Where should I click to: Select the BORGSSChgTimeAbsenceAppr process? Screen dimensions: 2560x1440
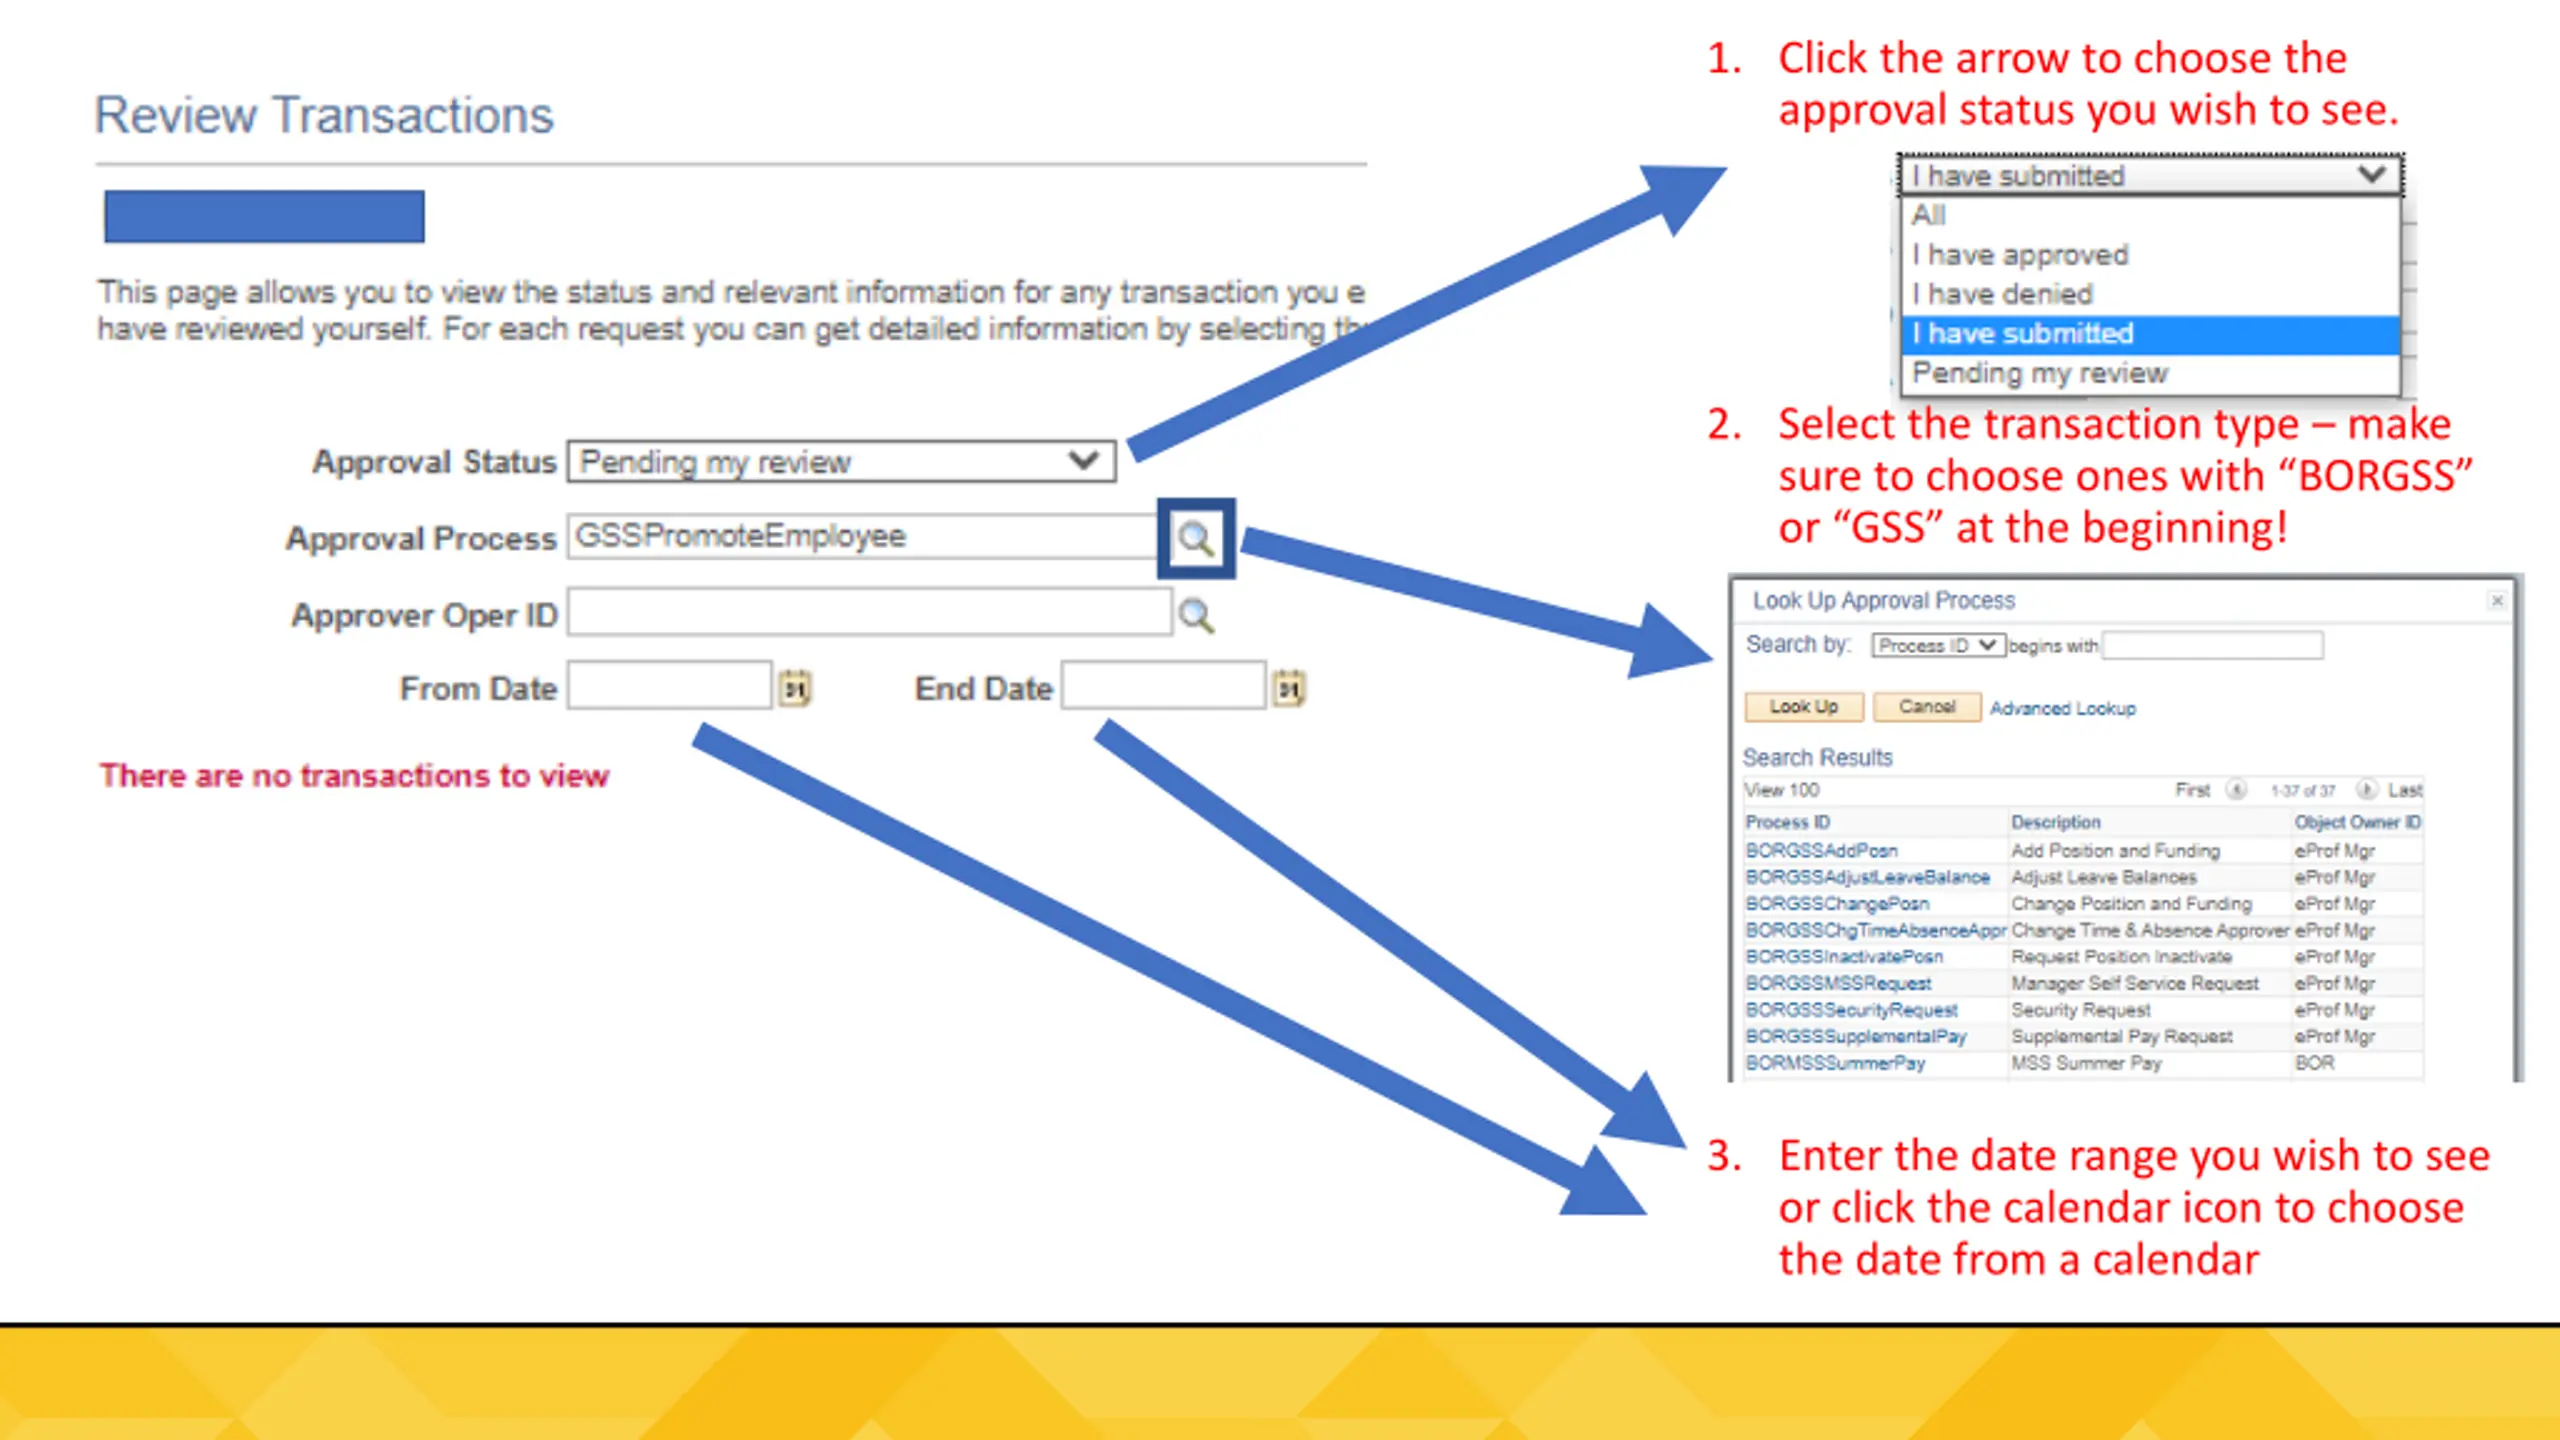point(1876,930)
